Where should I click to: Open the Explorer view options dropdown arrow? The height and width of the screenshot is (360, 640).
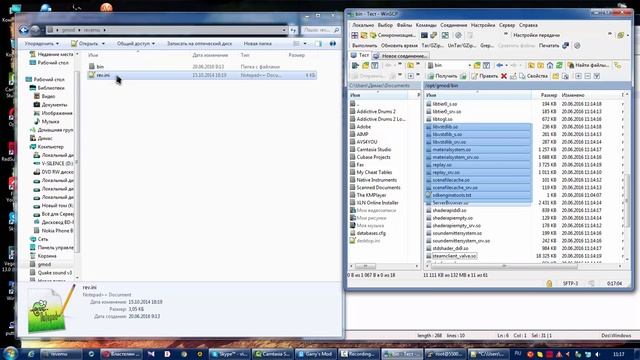(305, 43)
